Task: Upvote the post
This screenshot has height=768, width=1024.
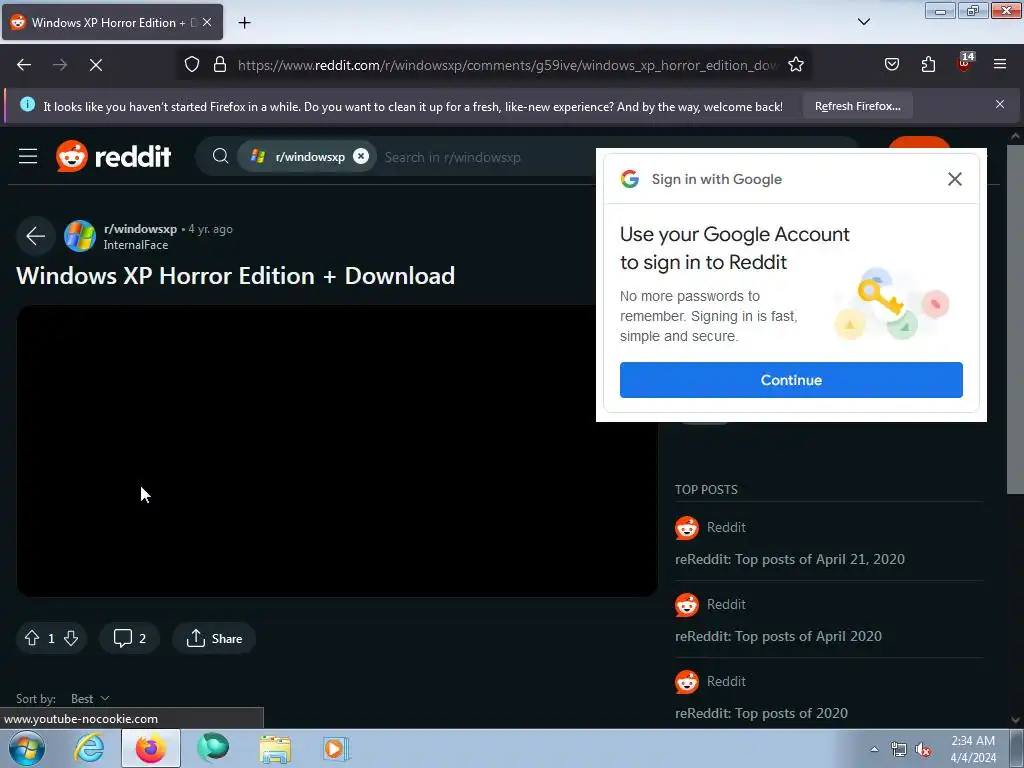Action: (32, 638)
